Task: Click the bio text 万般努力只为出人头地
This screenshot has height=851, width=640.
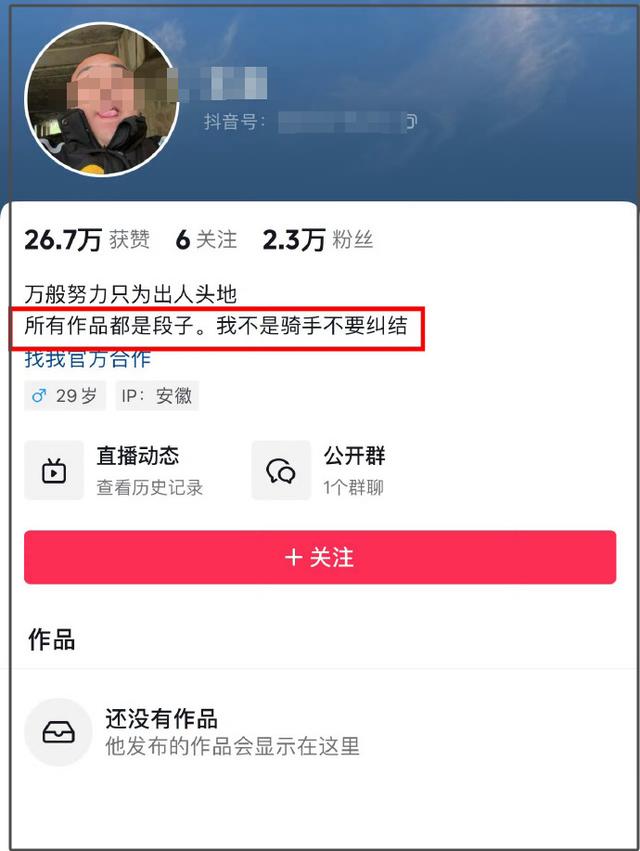Action: (x=131, y=295)
